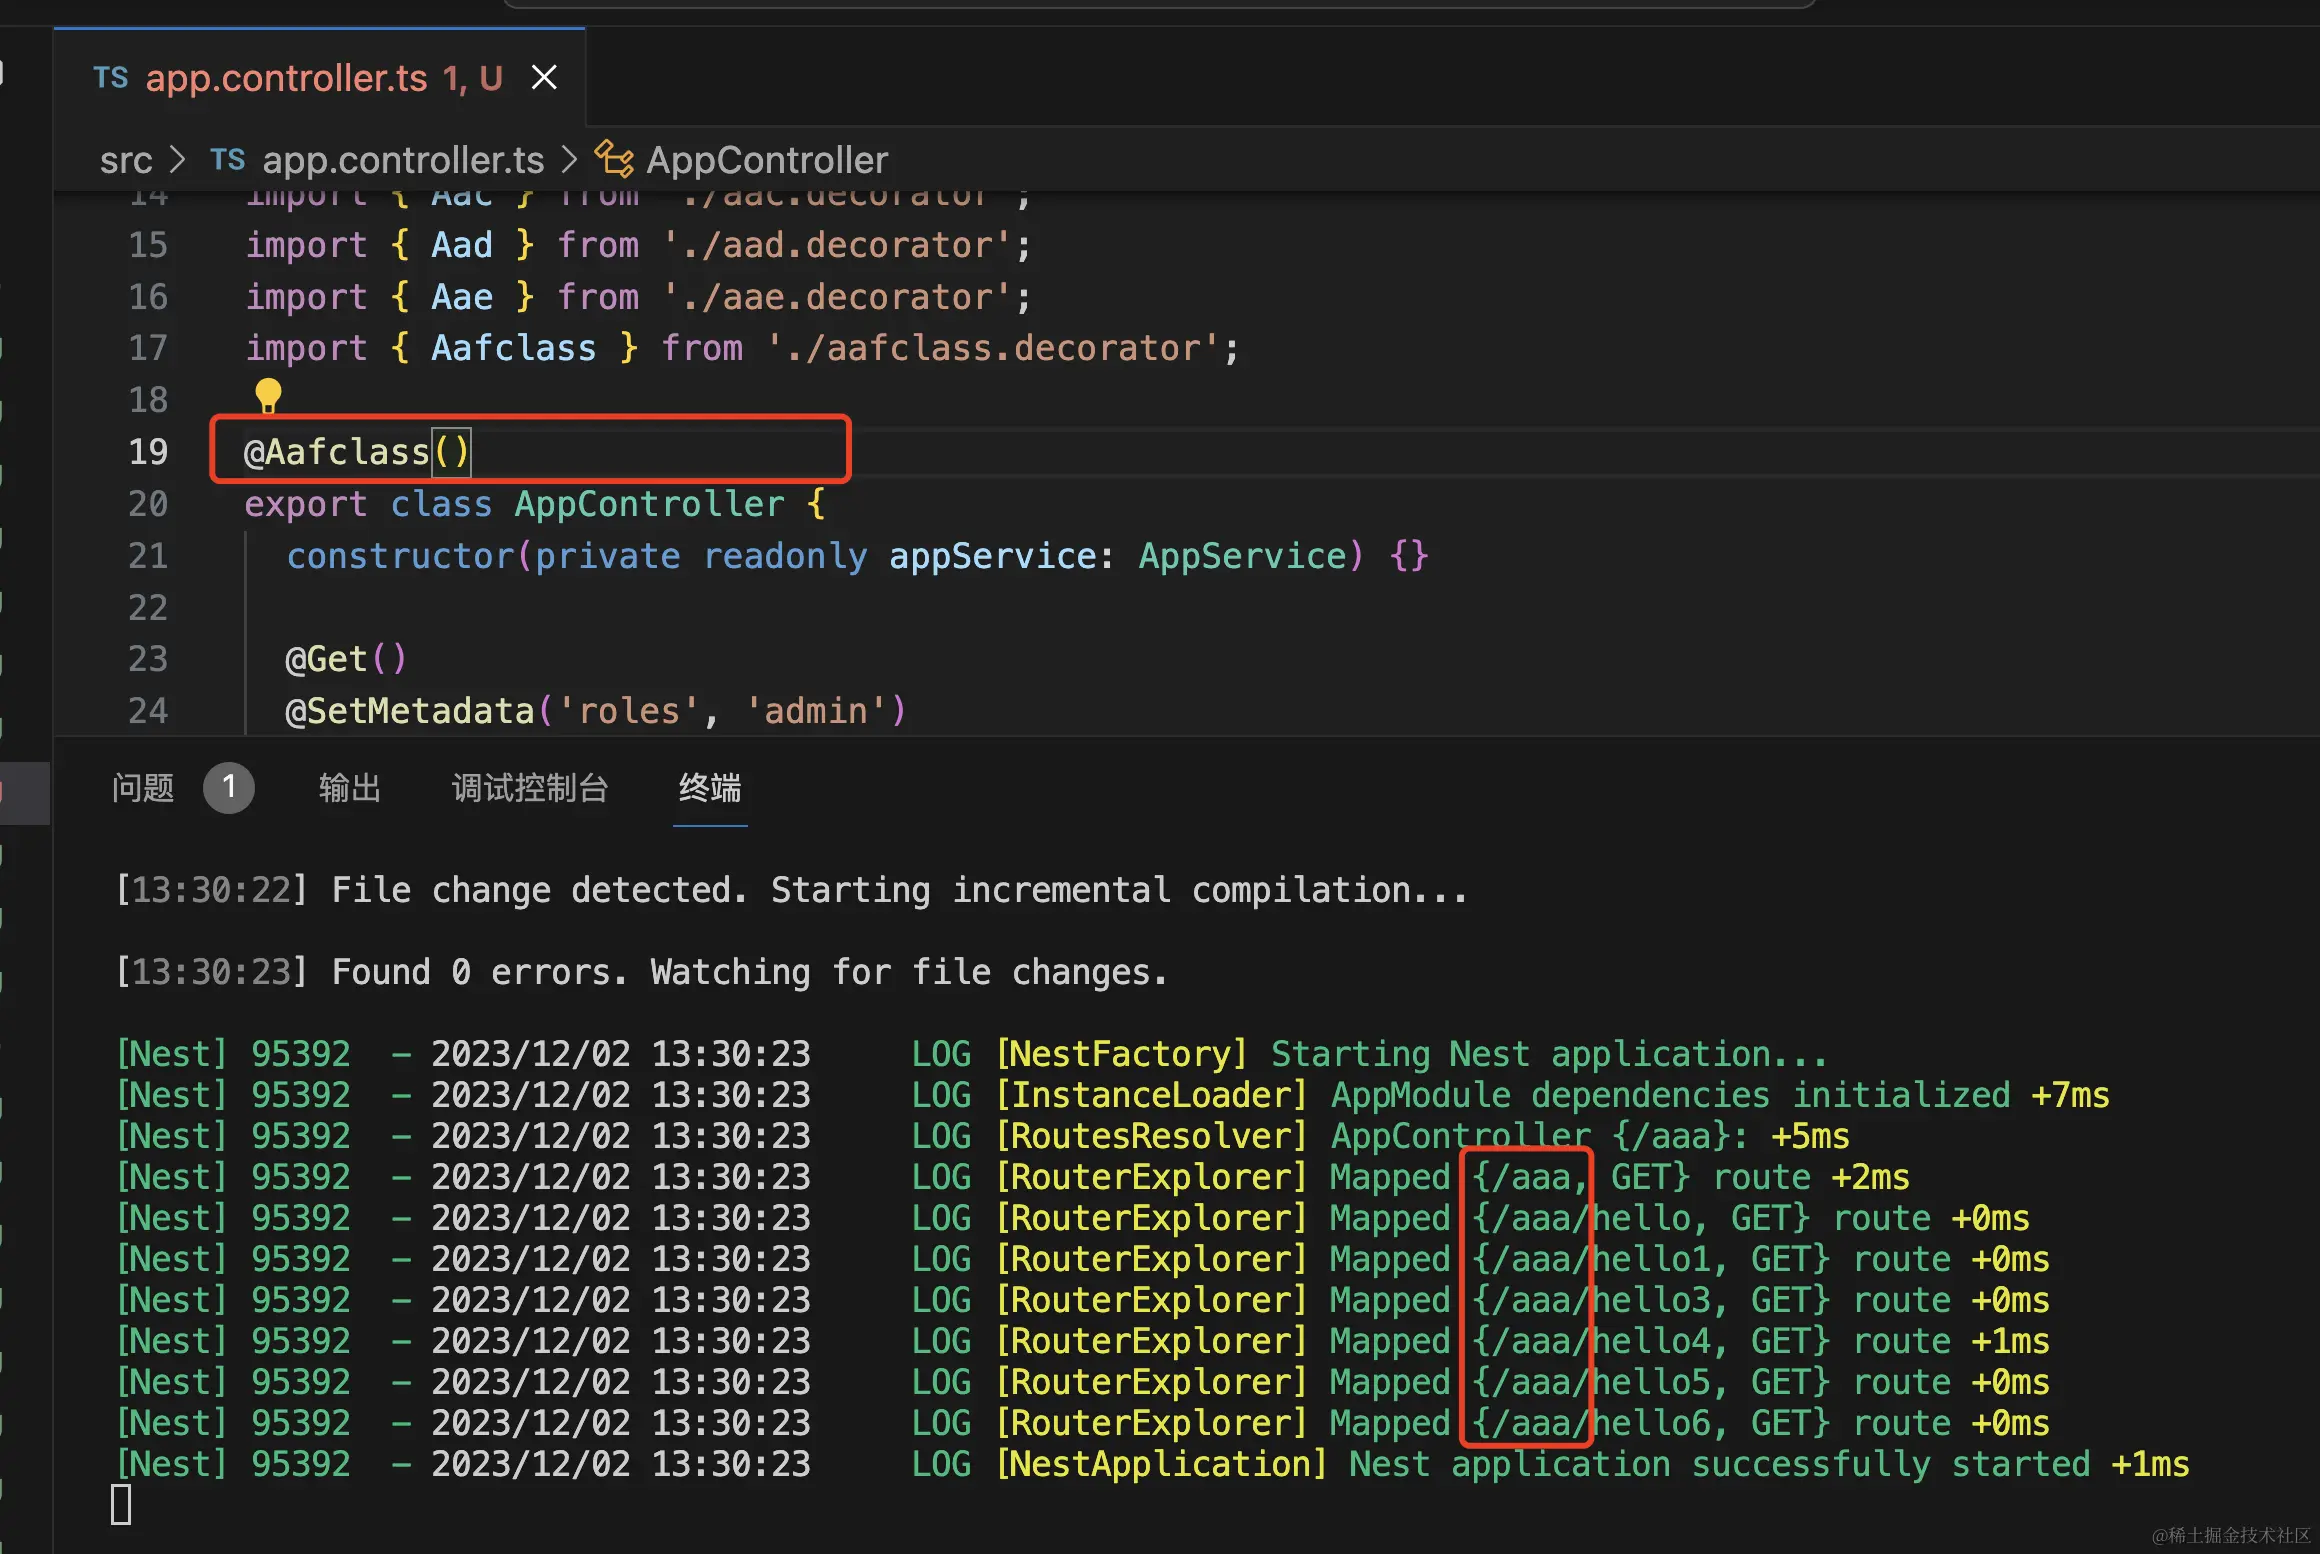Open the src folder breadcrumb
This screenshot has width=2320, height=1554.
126,160
